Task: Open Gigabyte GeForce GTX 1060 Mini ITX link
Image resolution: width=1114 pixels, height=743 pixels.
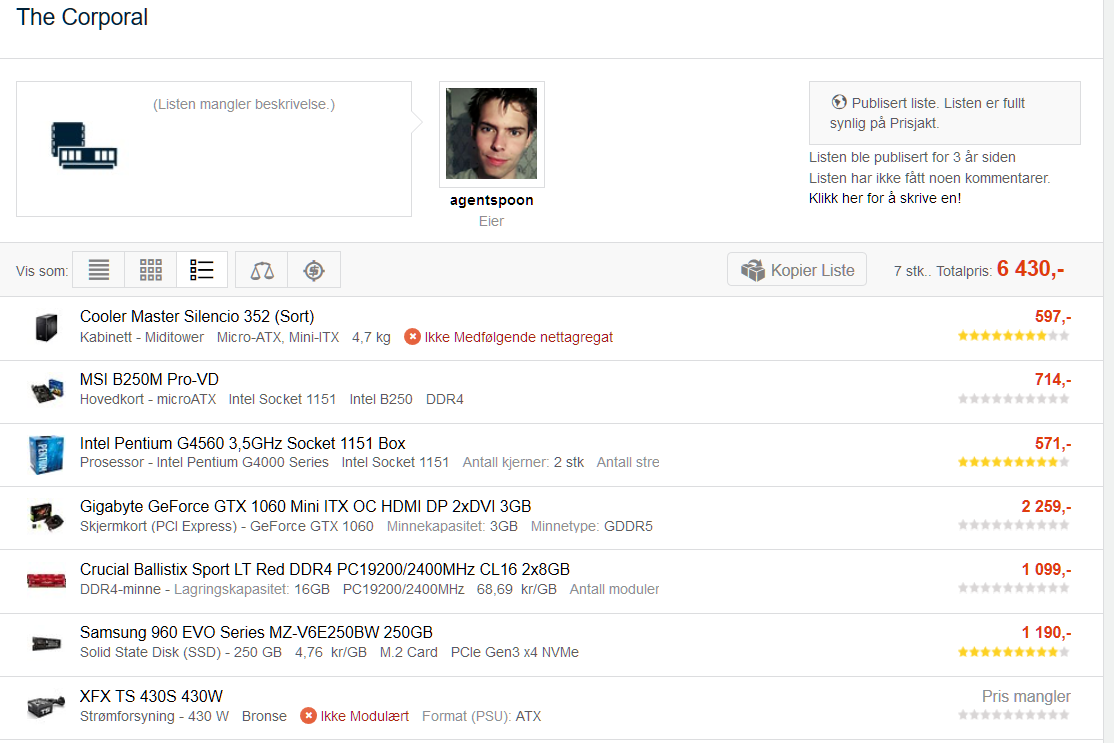Action: click(x=305, y=506)
